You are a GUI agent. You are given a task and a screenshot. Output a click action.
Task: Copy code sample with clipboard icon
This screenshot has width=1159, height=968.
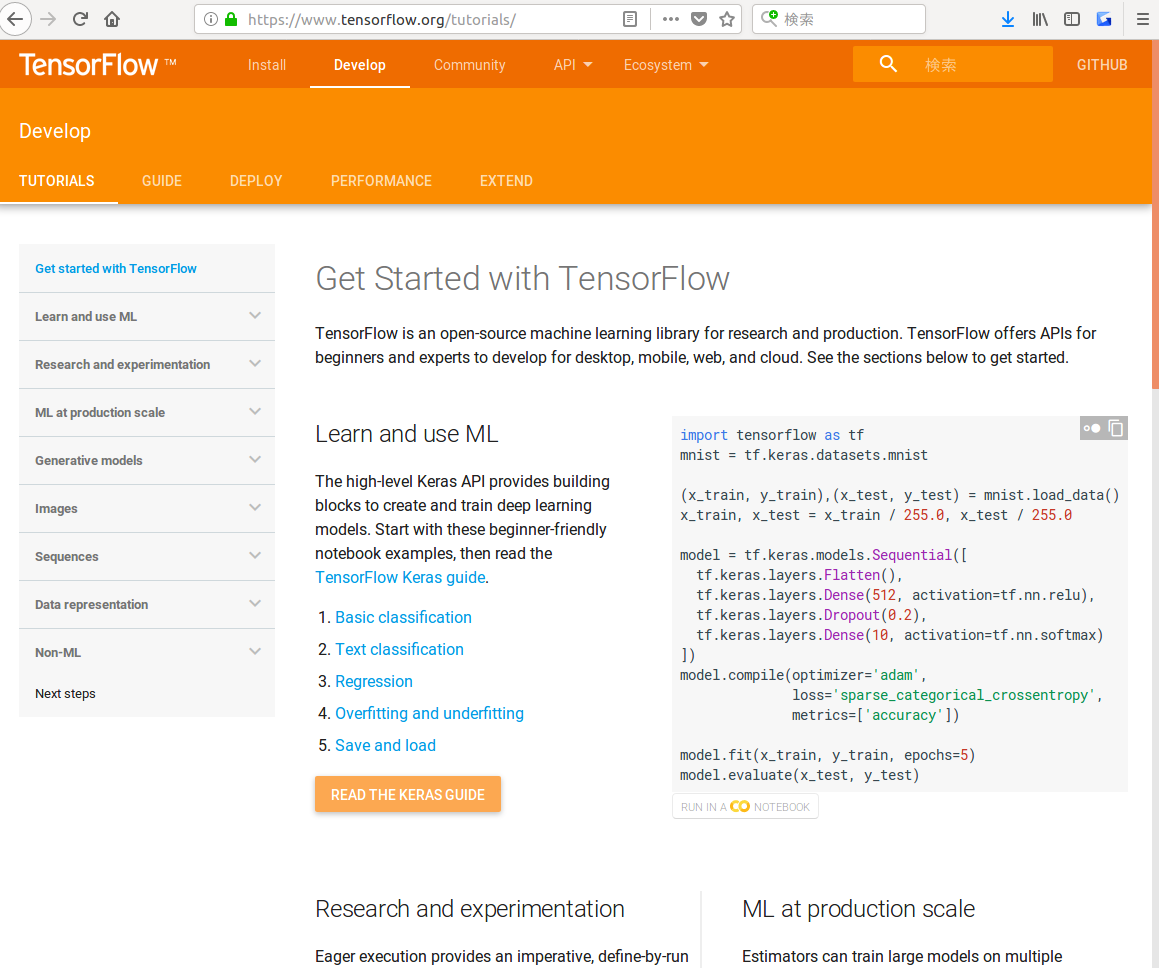click(x=1116, y=428)
